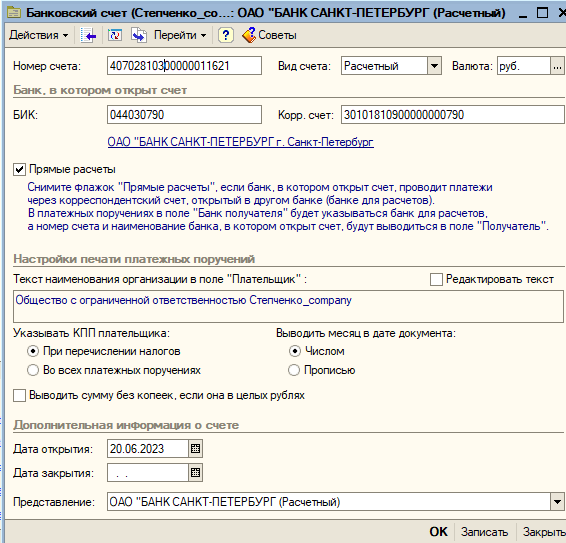Open calendar for Дата открытия
This screenshot has width=566, height=543.
(x=195, y=449)
